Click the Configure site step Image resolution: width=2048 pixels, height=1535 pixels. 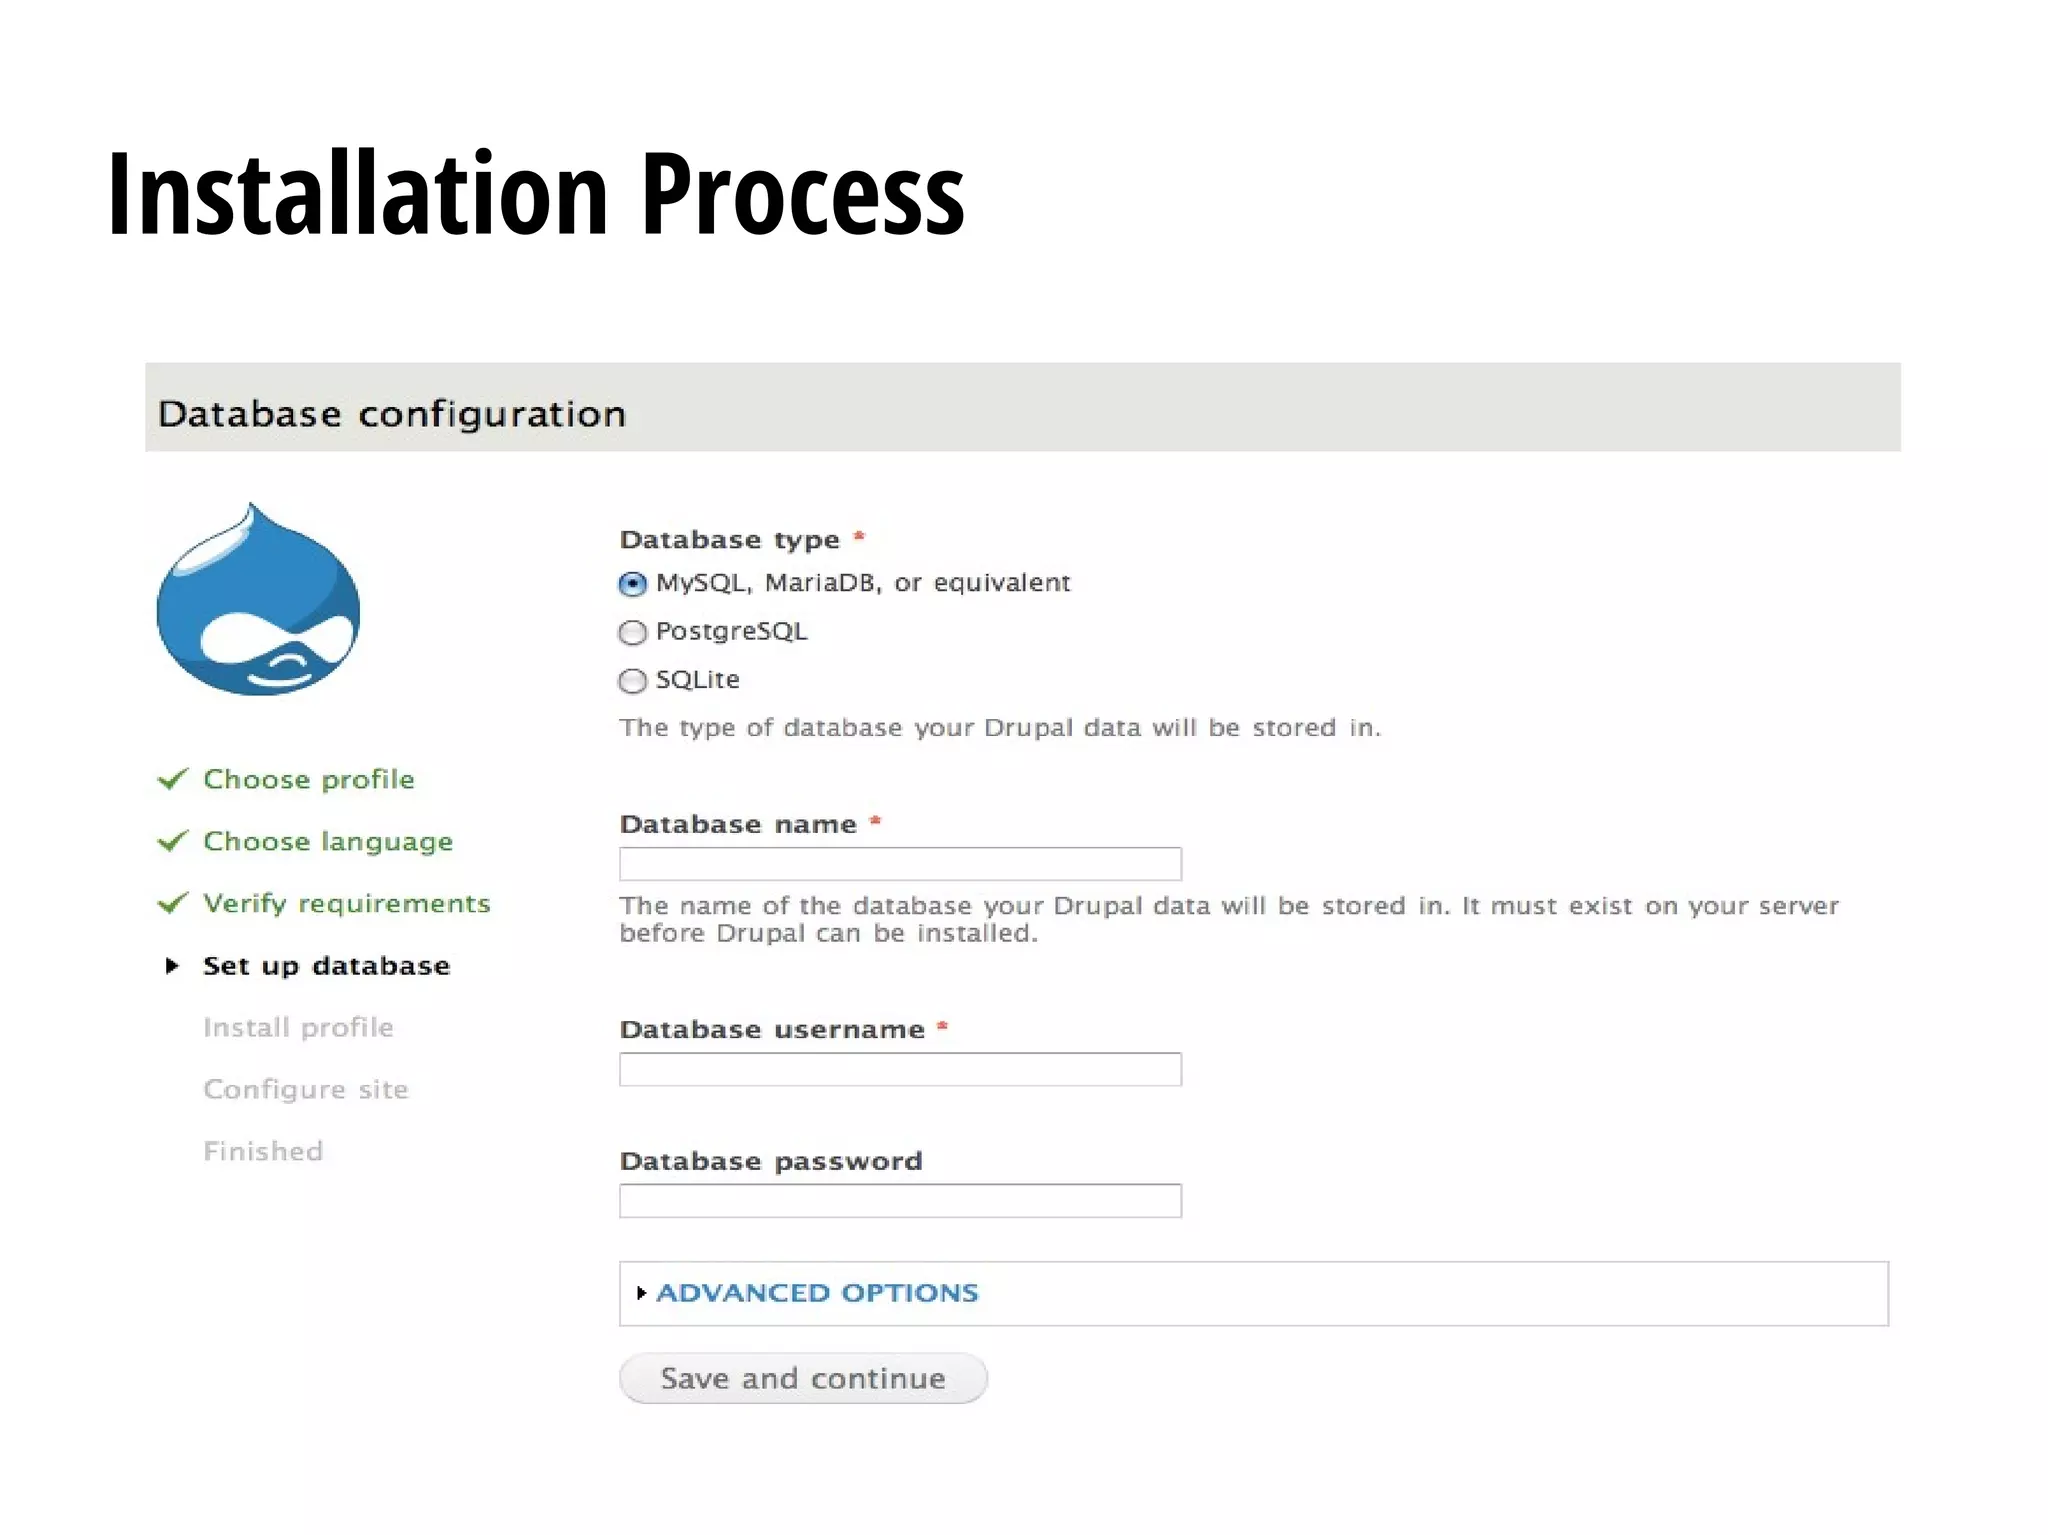306,1089
